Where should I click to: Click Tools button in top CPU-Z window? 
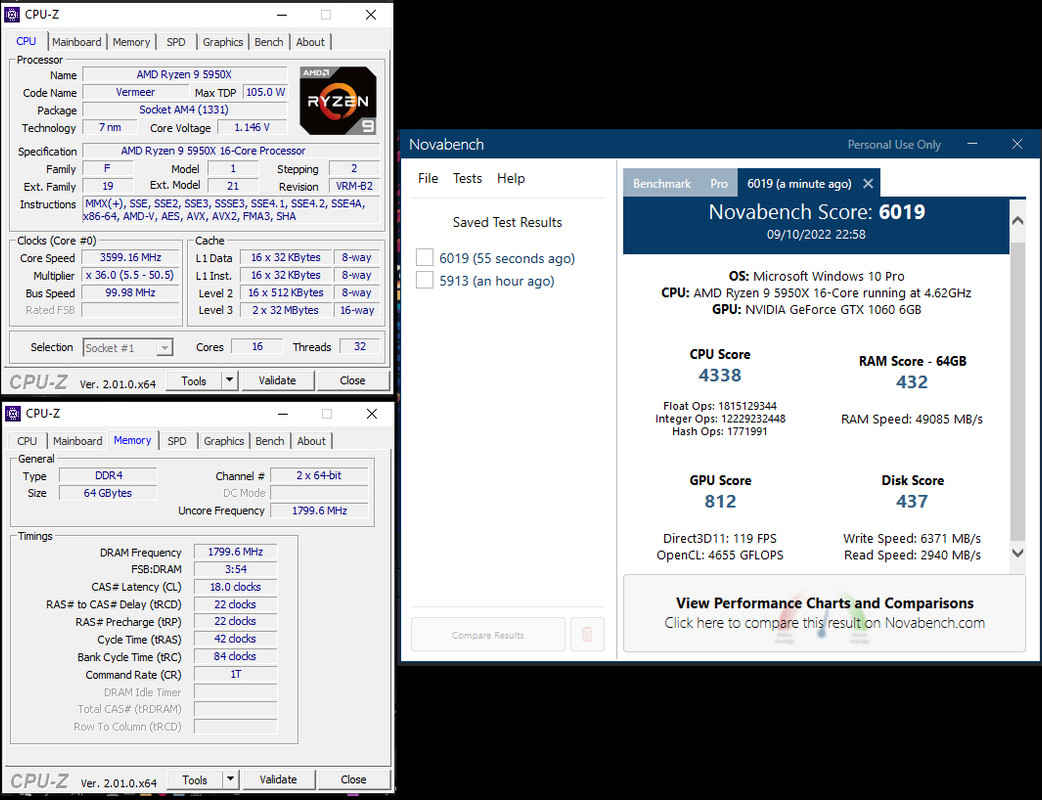[193, 381]
